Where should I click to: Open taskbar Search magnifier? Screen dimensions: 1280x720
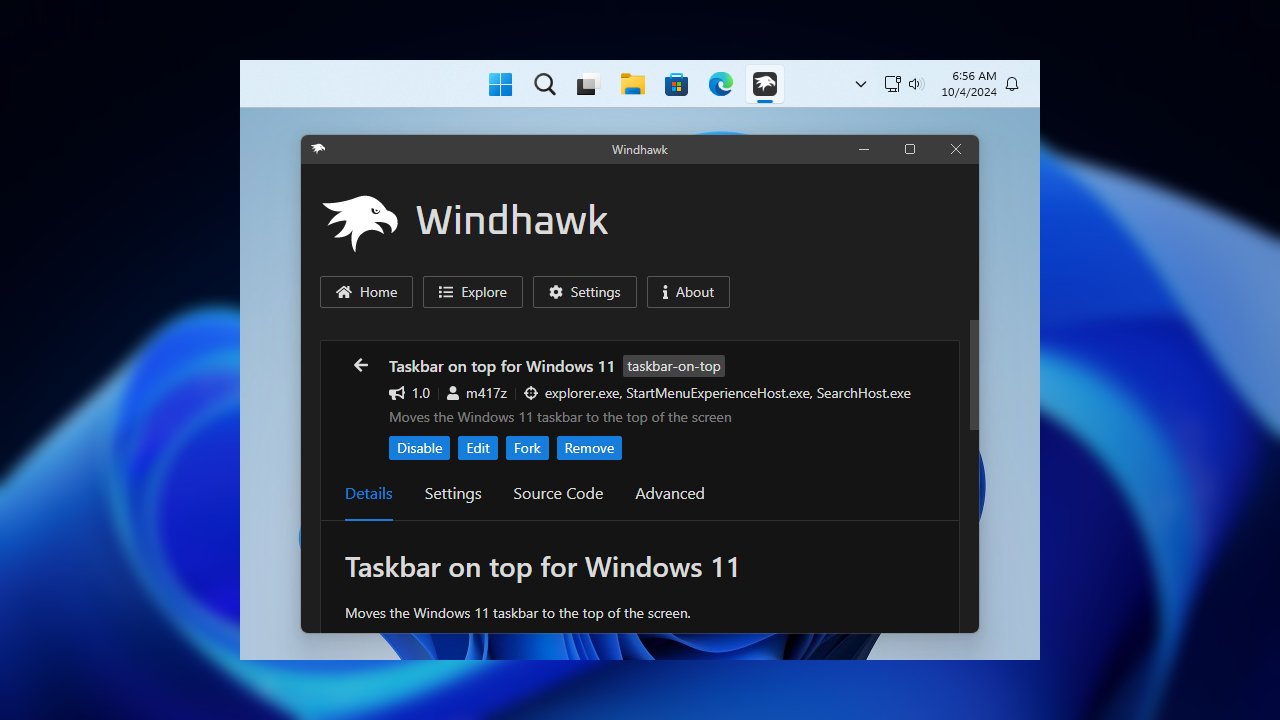545,85
